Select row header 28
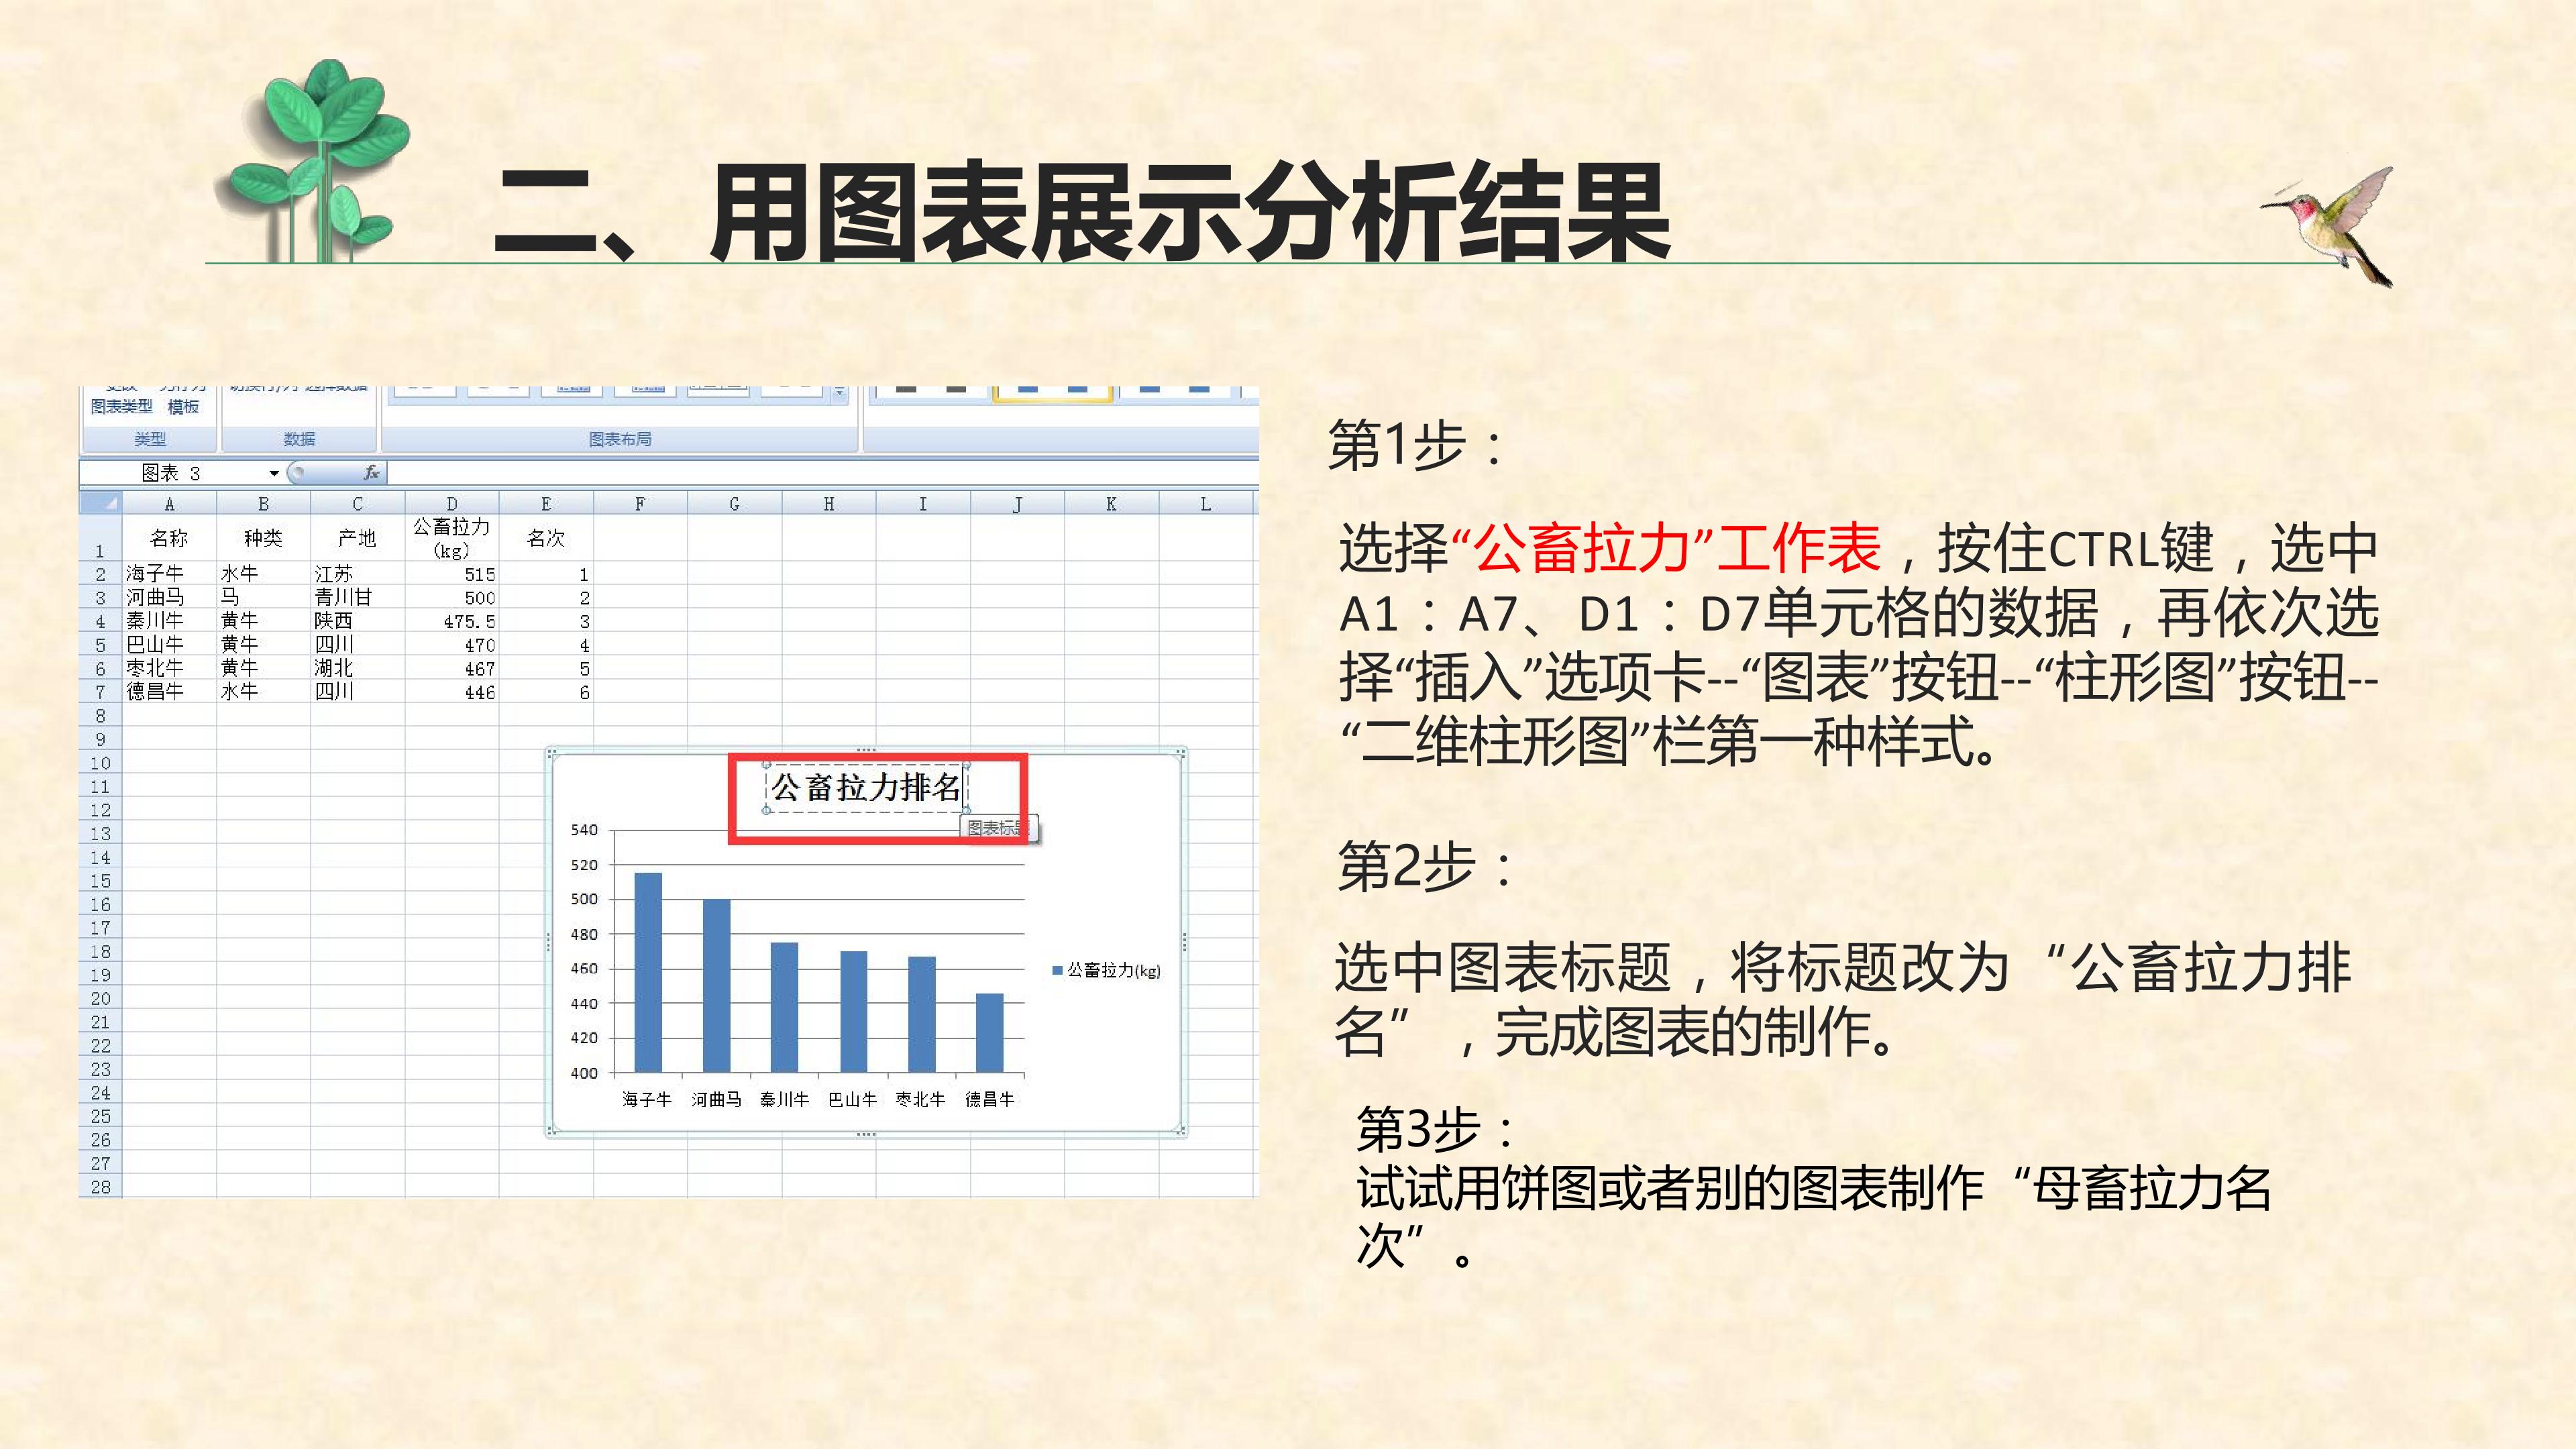 click(x=100, y=1186)
